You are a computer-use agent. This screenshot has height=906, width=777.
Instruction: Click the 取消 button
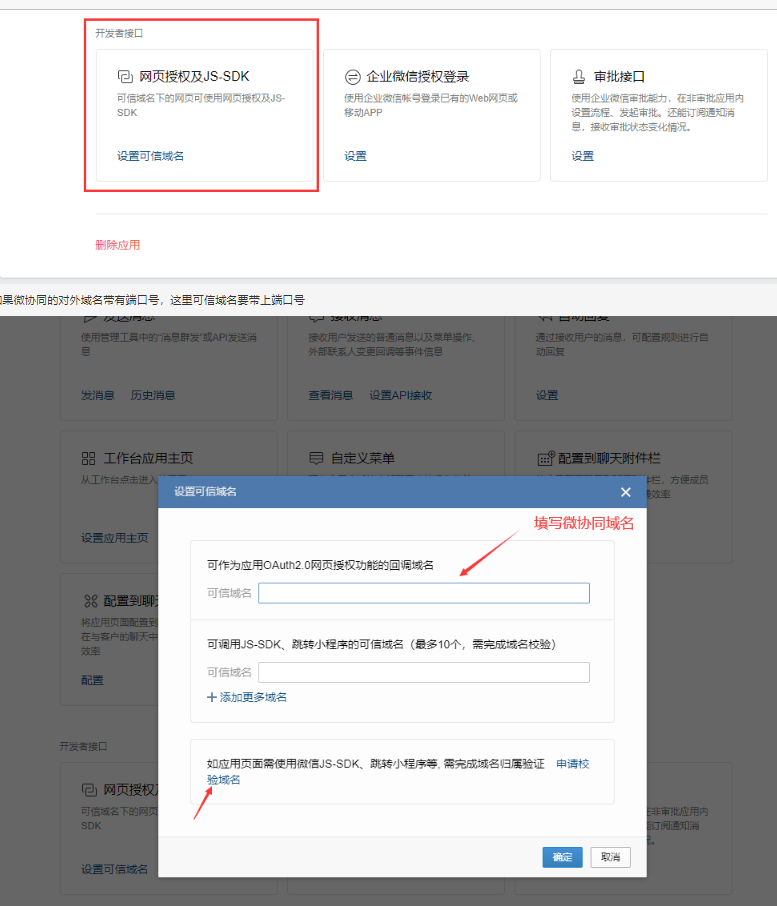[x=610, y=857]
